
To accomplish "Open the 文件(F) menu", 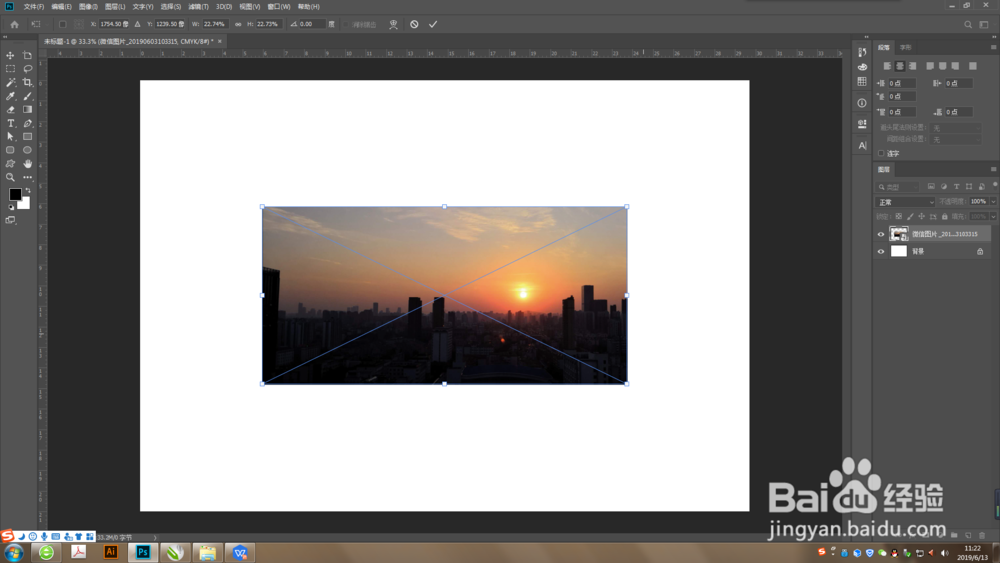I will 34,6.
